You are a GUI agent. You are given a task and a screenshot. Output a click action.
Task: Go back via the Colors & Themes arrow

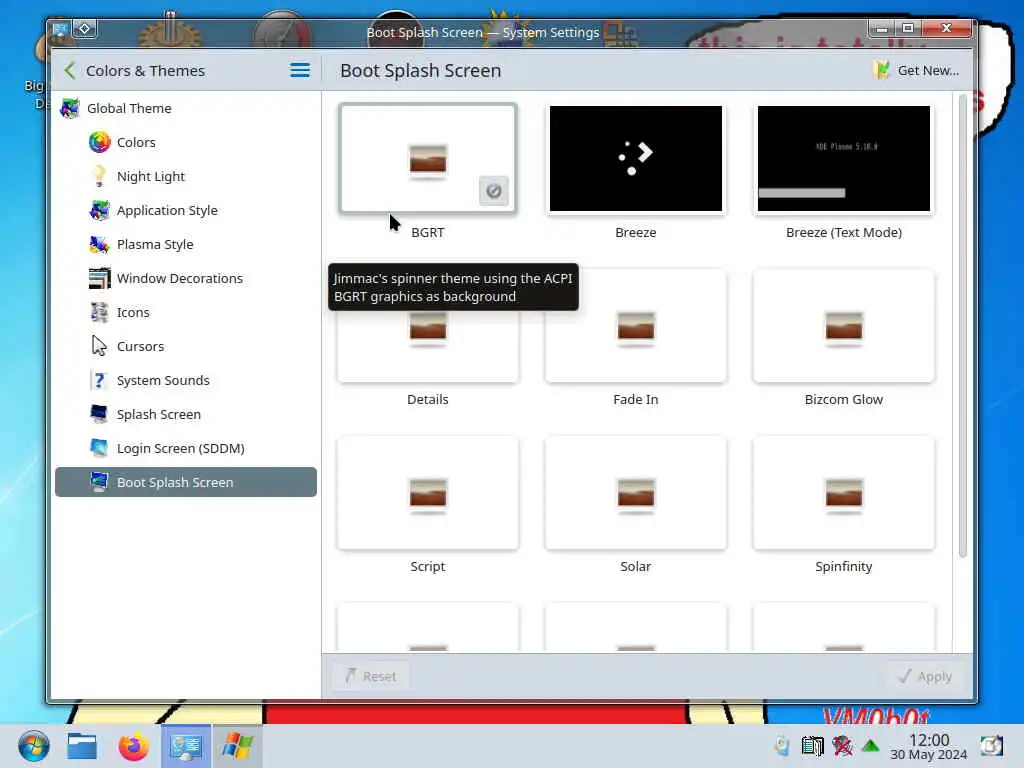(x=70, y=71)
